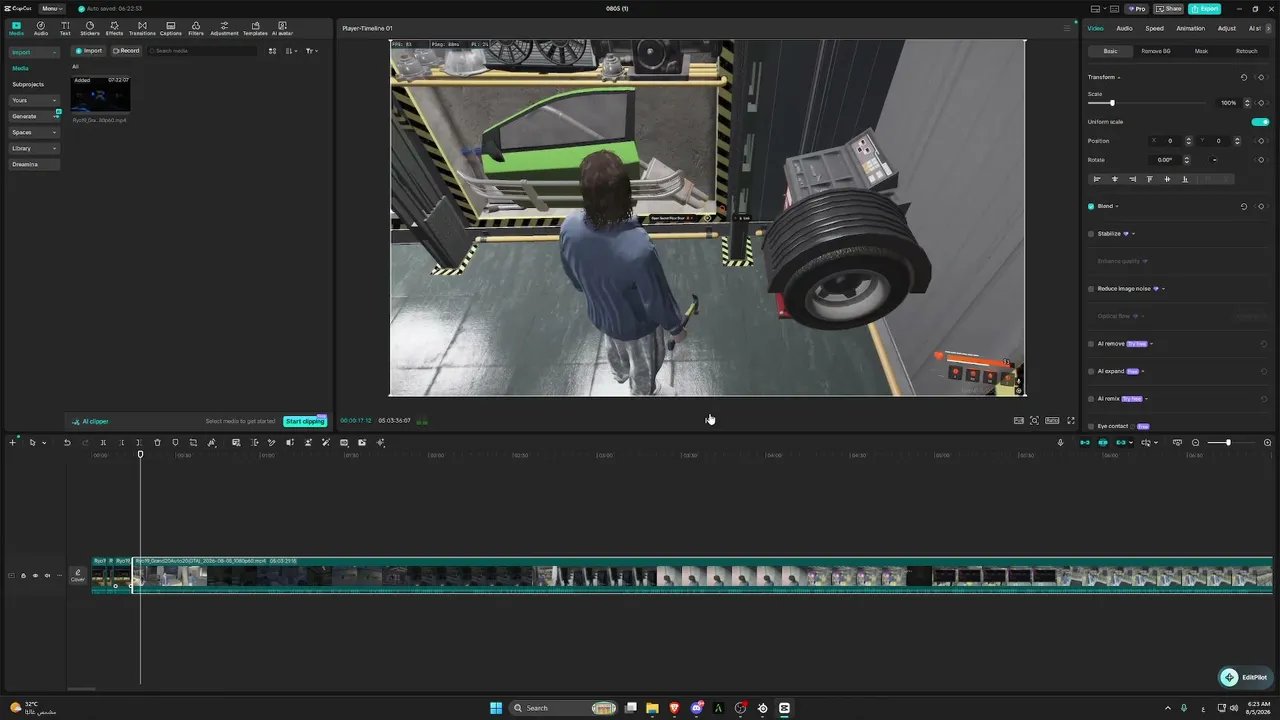
Task: Open the media sort dropdown
Action: 291,51
